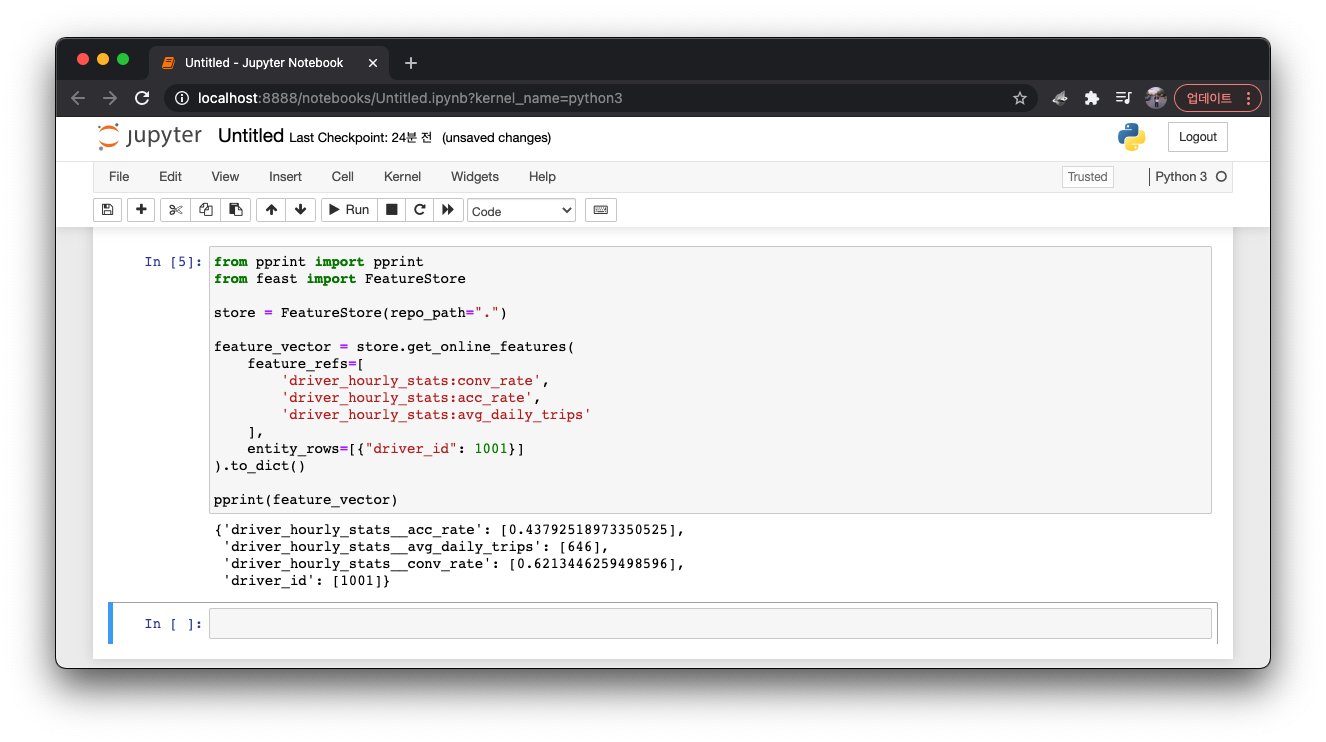
Task: Click the Python logo icon
Action: (x=1131, y=137)
